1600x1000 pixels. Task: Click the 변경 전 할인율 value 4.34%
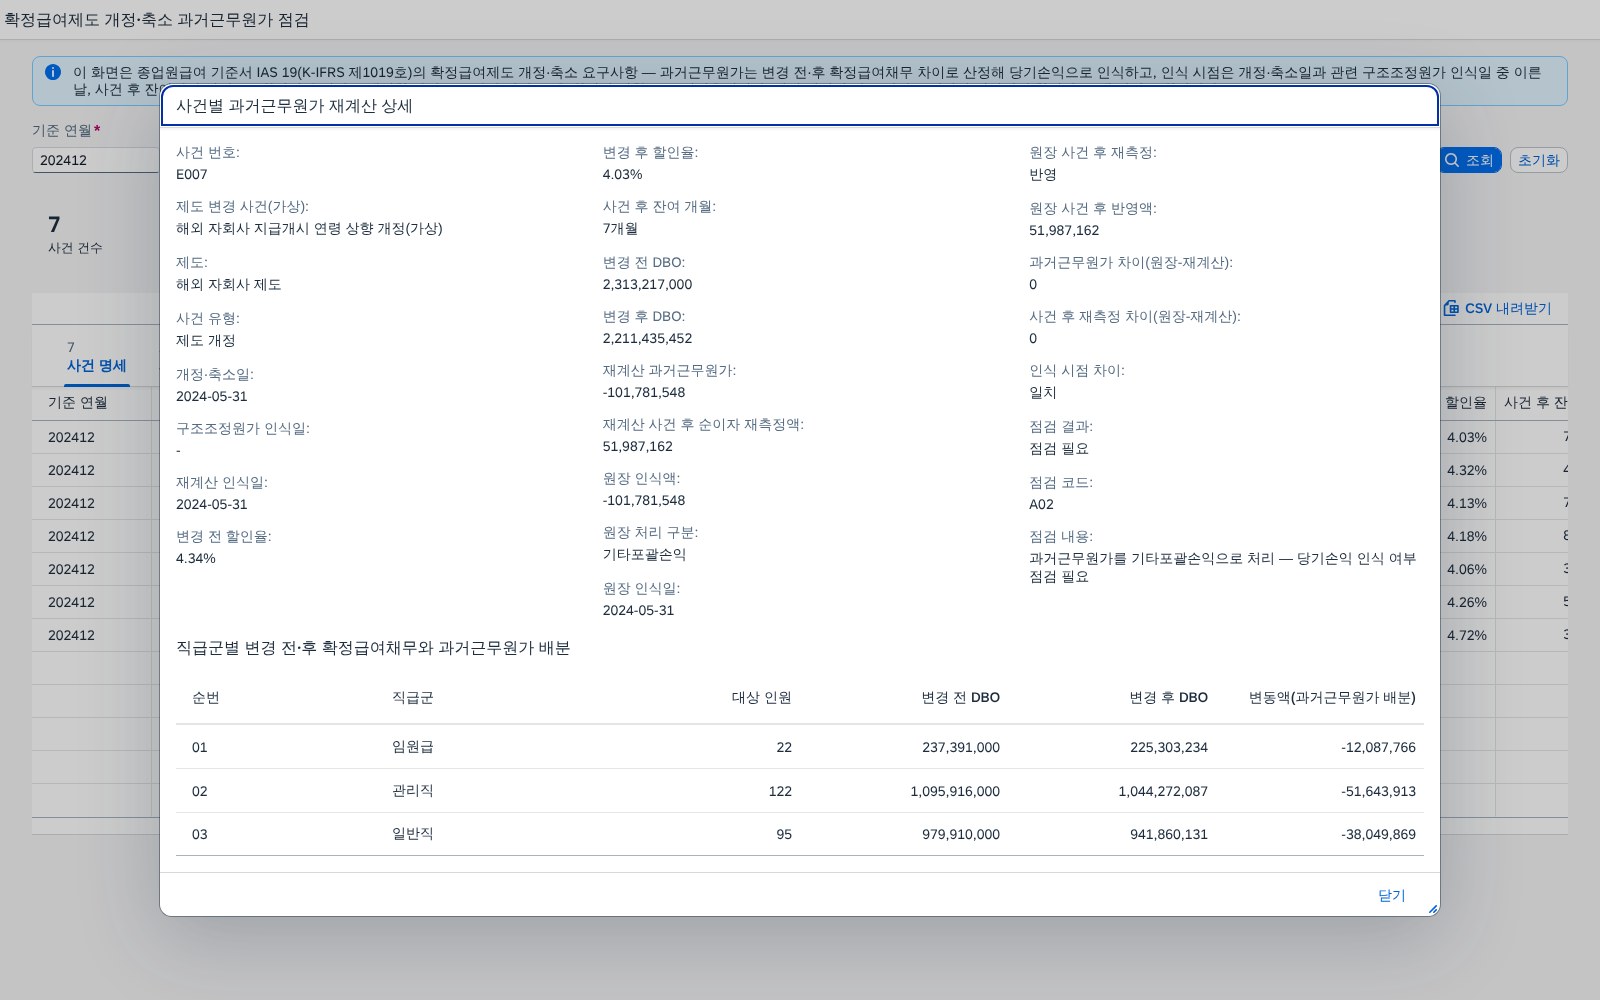(x=196, y=558)
